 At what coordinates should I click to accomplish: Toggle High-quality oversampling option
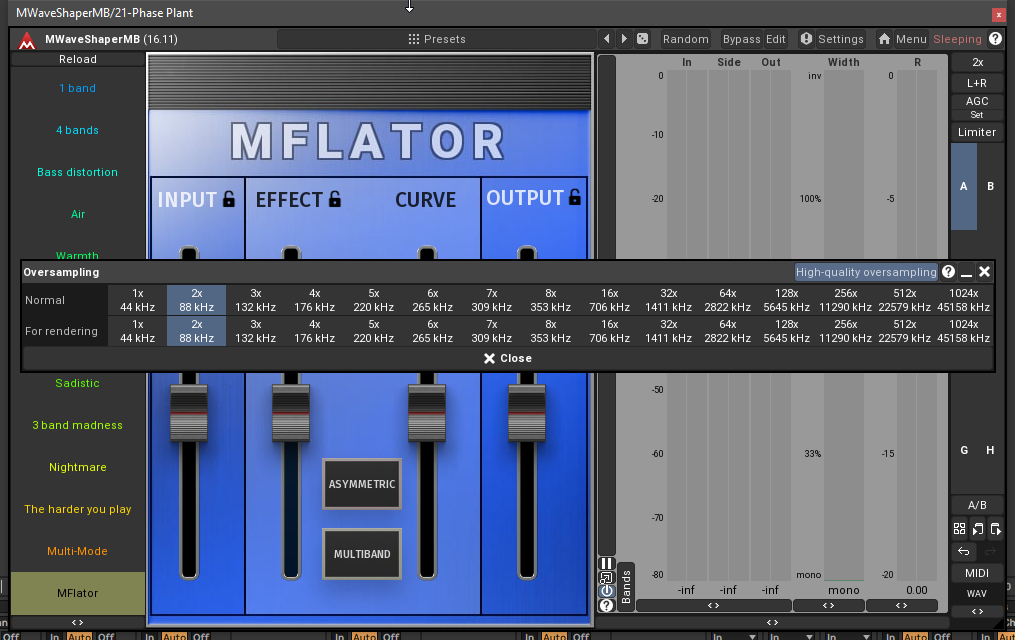[x=866, y=272]
